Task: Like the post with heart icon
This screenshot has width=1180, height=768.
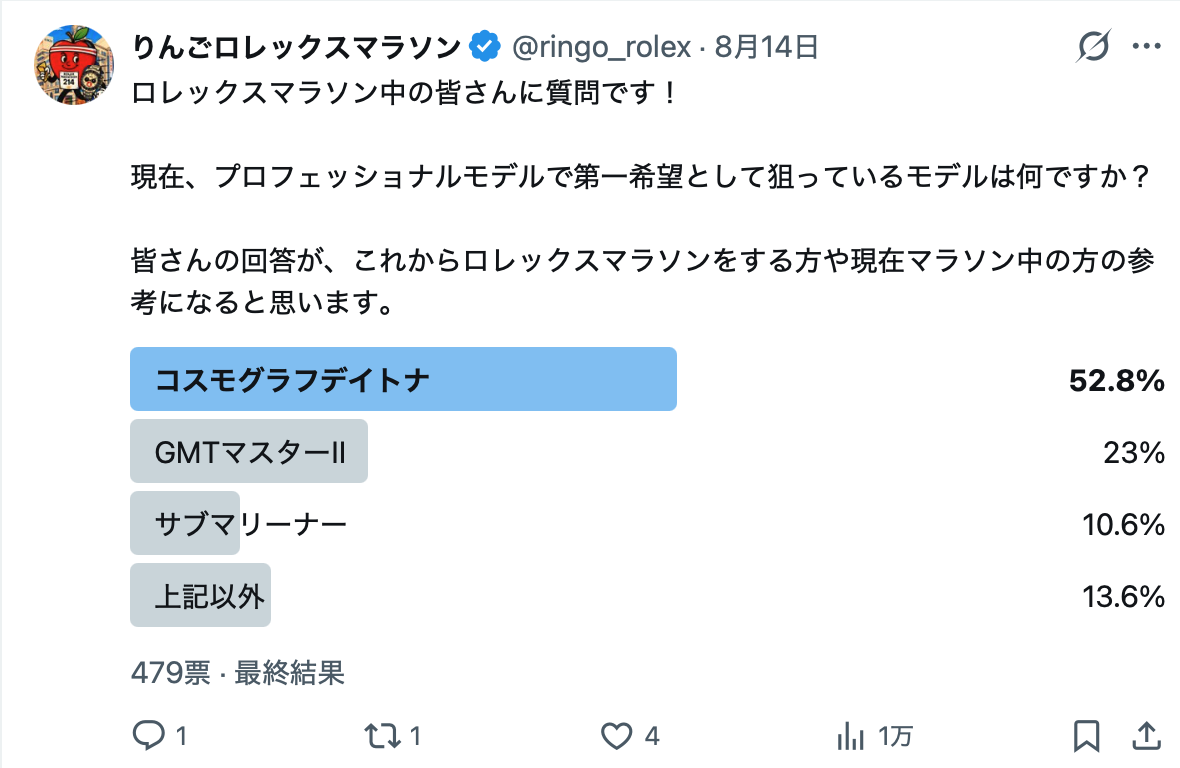Action: (616, 735)
